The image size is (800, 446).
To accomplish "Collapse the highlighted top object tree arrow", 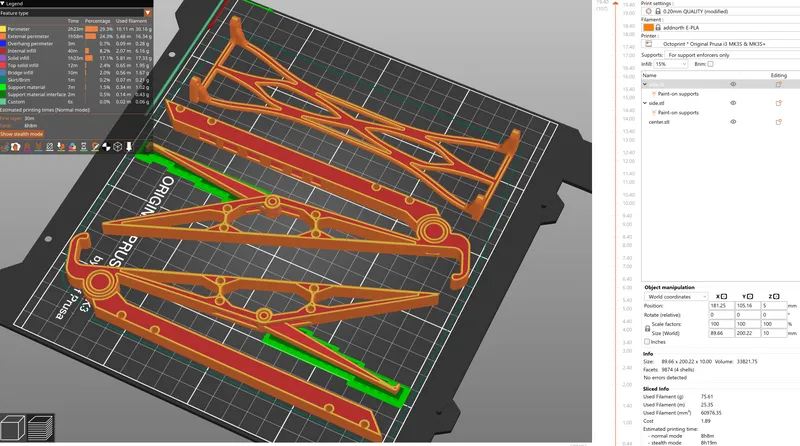I will click(x=645, y=84).
